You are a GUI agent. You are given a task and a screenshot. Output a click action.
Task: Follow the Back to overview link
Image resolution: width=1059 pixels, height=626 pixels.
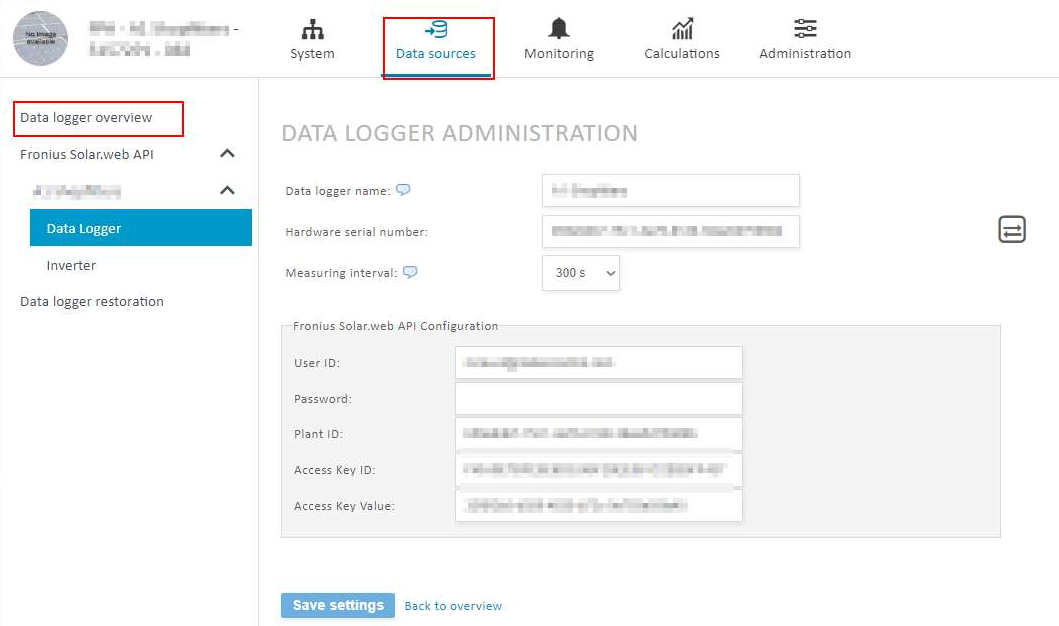click(453, 605)
